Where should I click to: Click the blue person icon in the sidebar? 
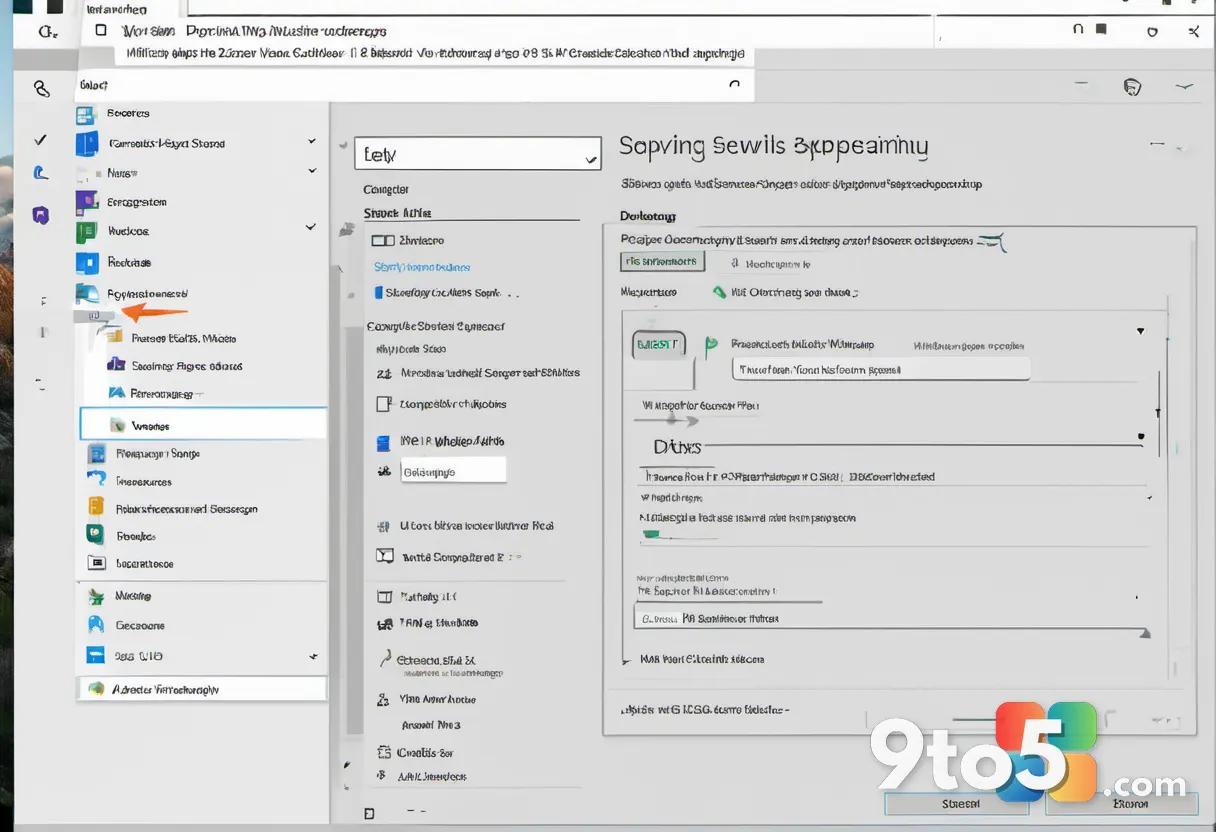[96, 625]
